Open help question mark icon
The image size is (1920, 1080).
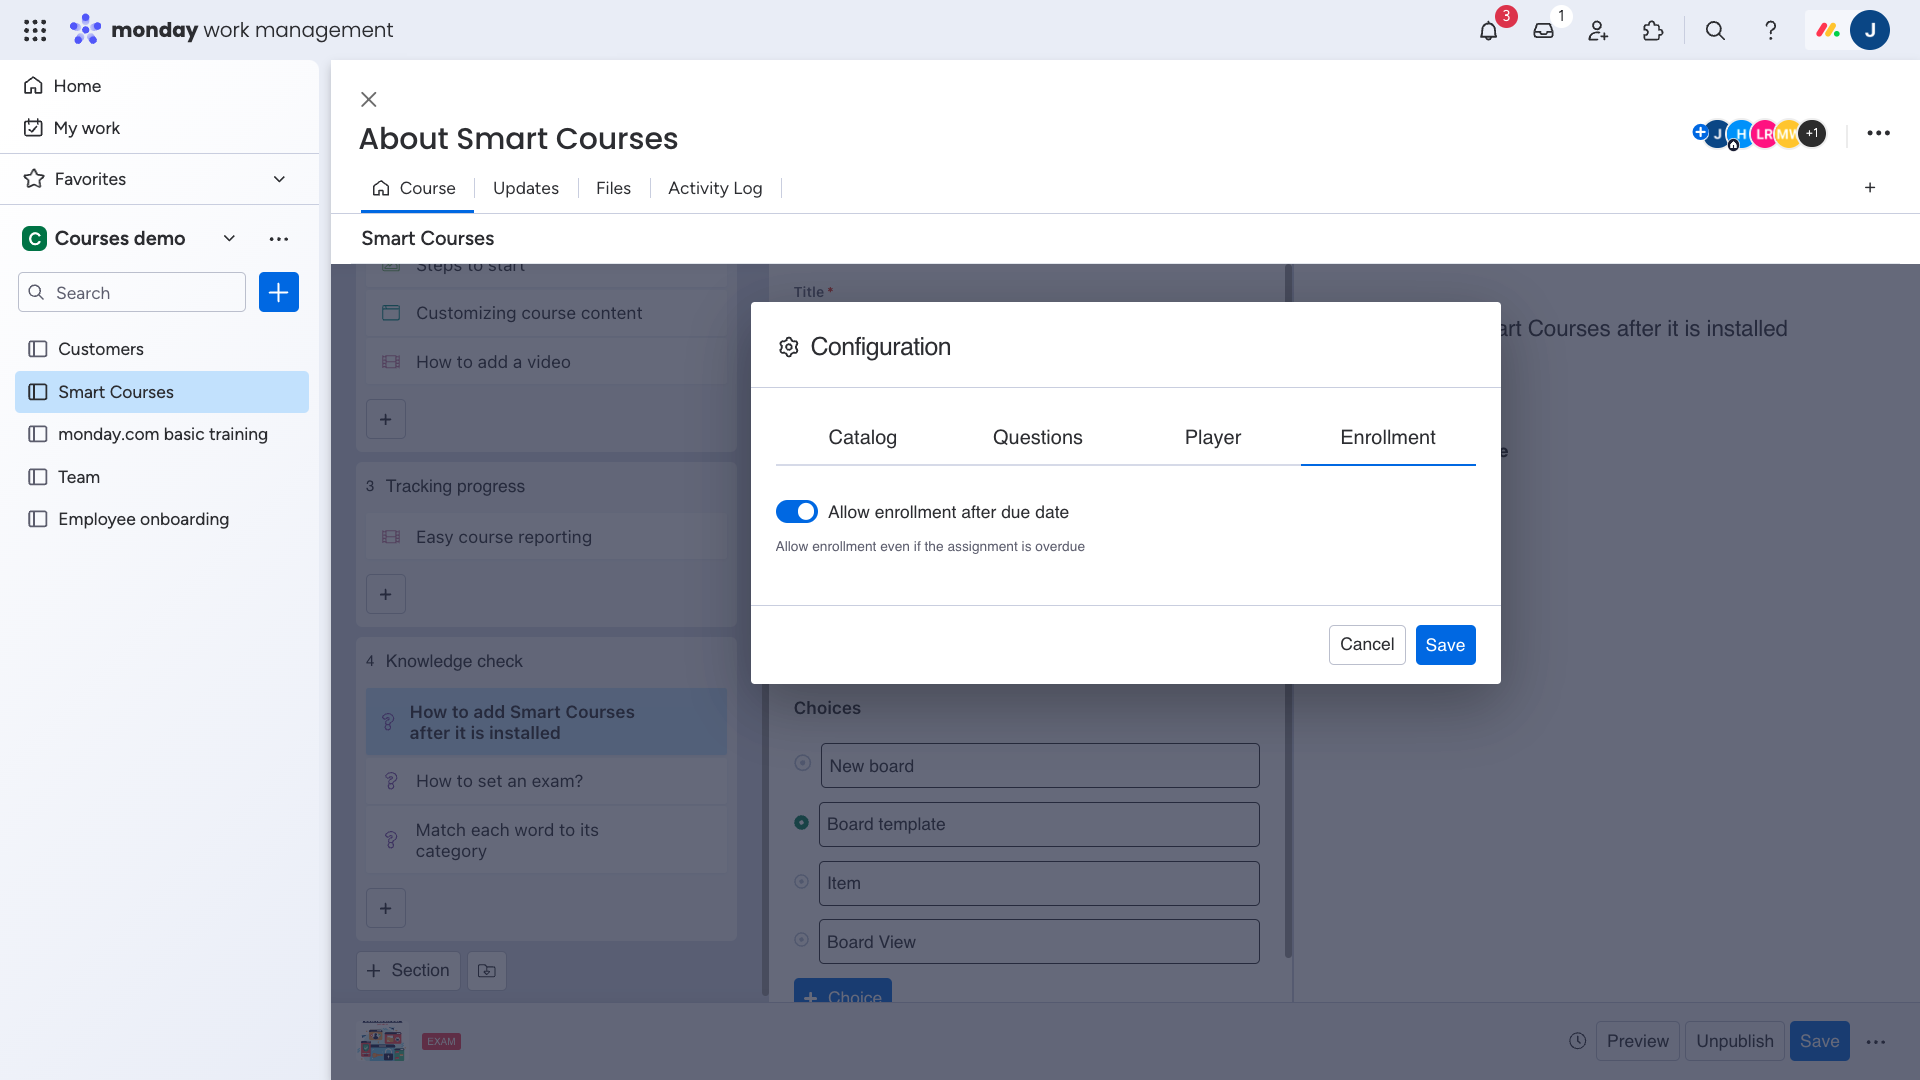pos(1770,30)
